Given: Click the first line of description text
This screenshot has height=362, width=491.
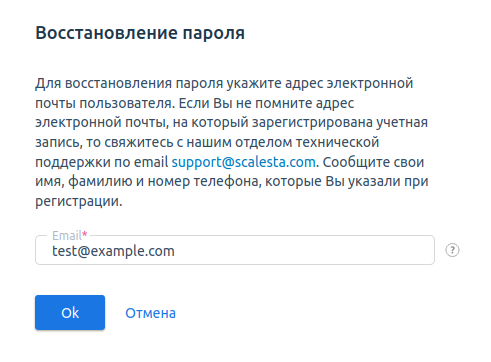Looking at the screenshot, I should tap(224, 83).
